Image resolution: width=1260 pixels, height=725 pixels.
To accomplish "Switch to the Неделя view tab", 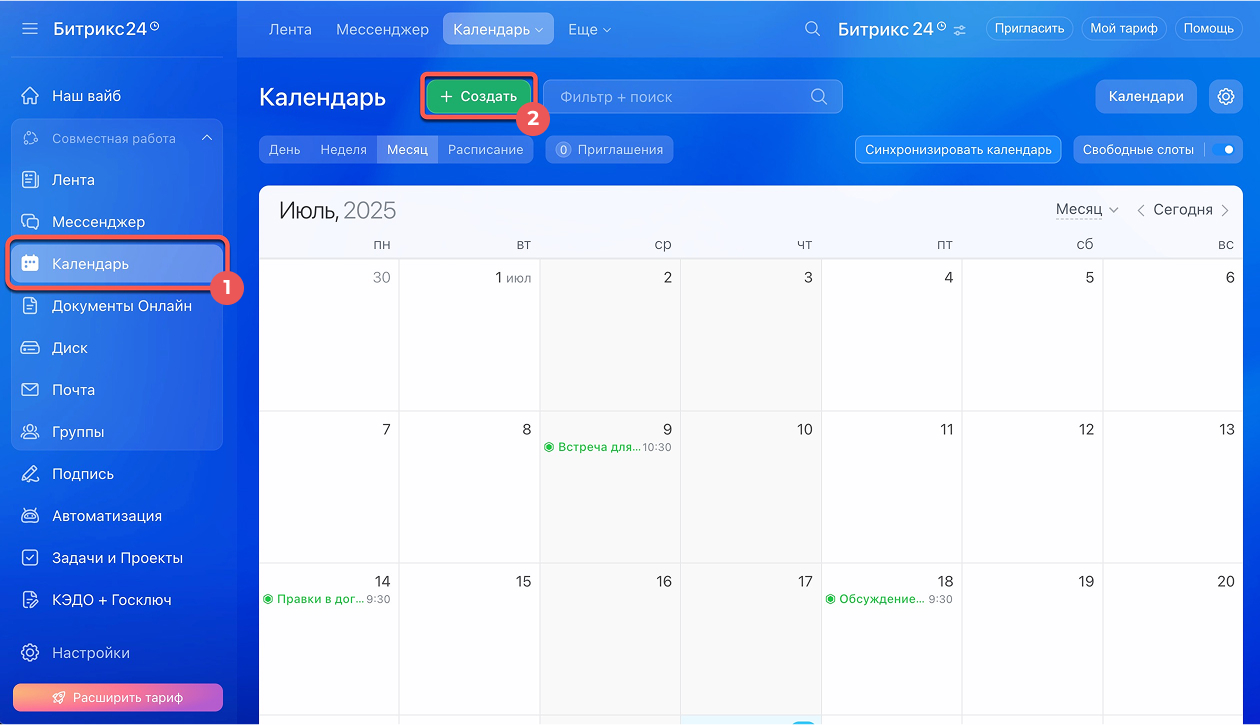I will (x=344, y=150).
